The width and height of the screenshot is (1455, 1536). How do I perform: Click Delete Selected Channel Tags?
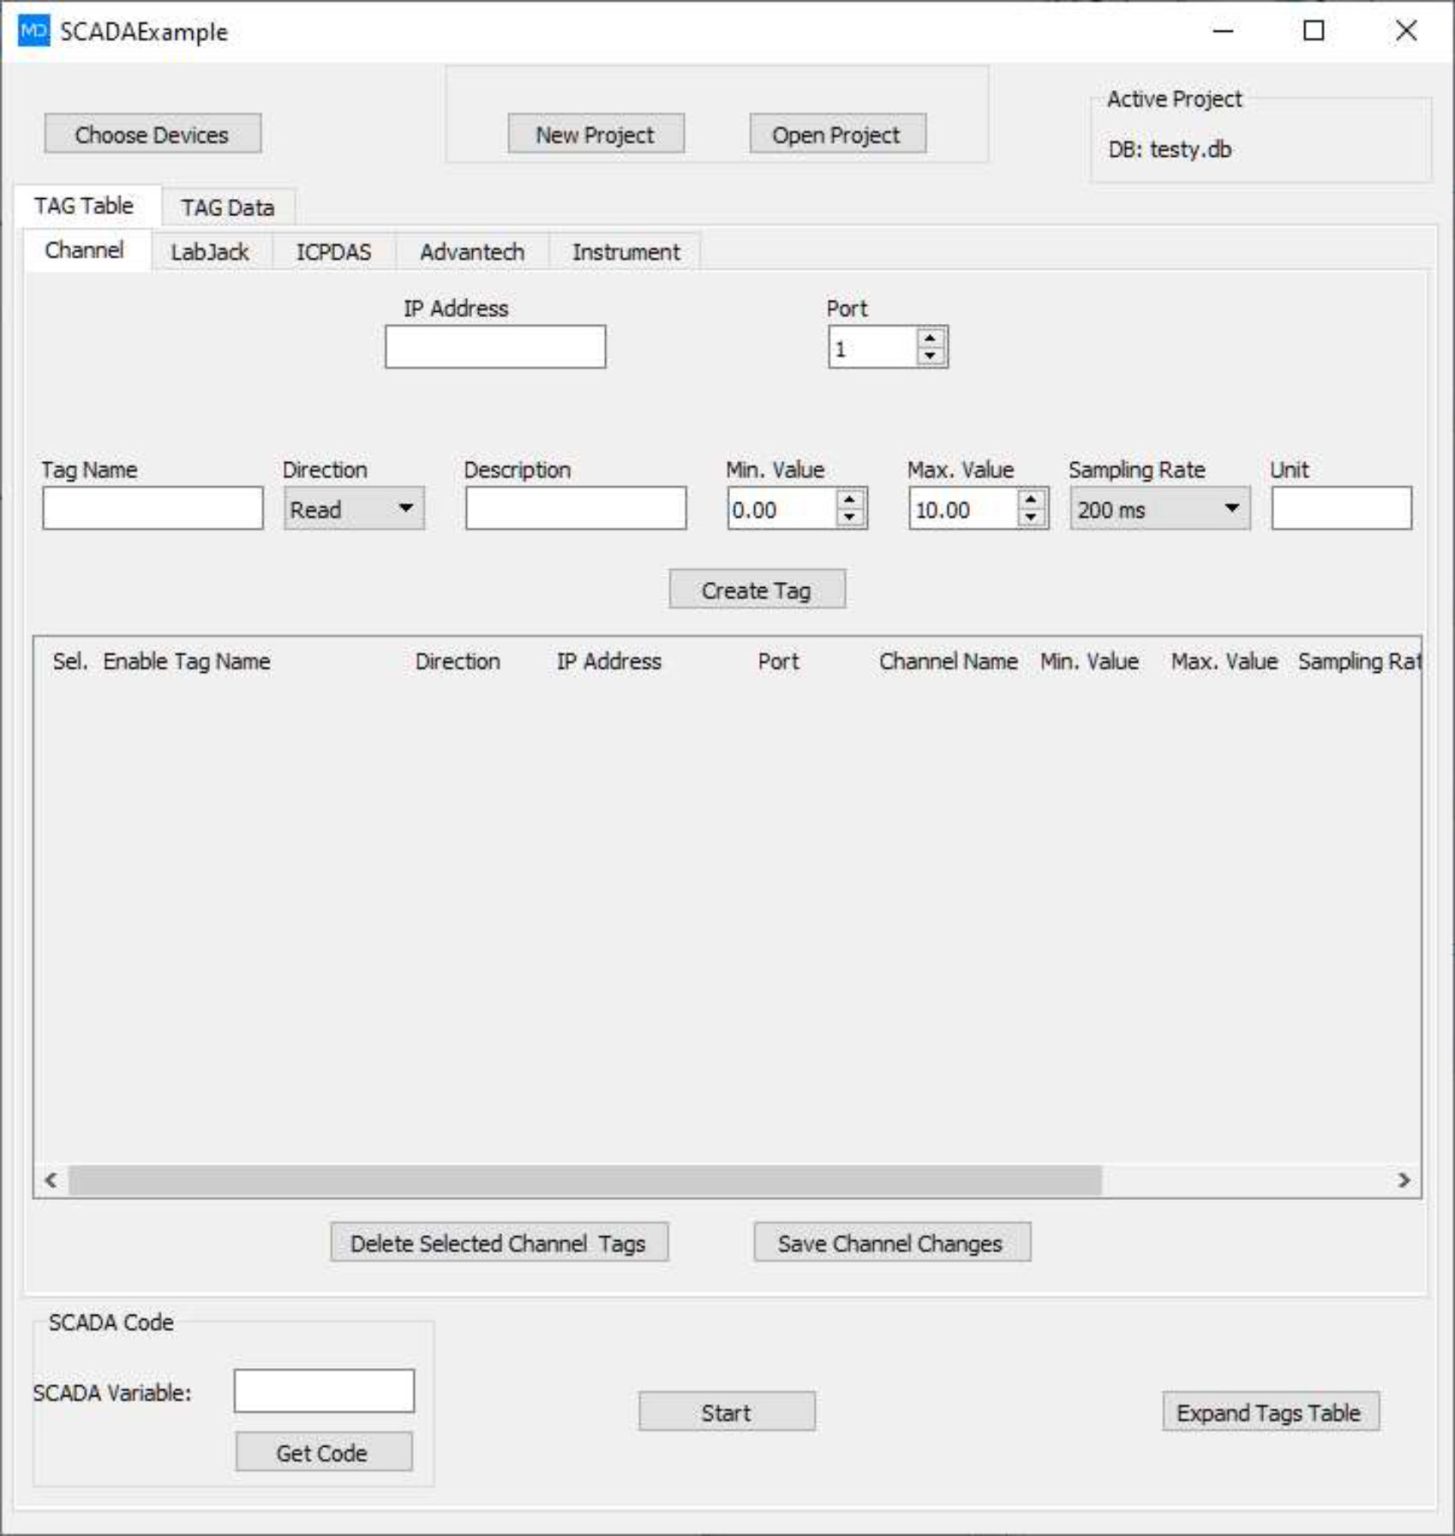pos(500,1242)
